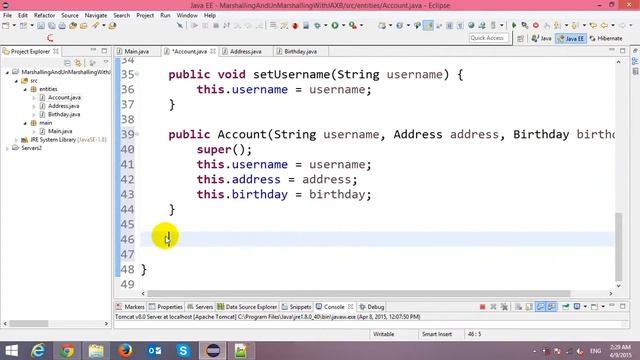The height and width of the screenshot is (360, 640).
Task: Open Internet Explorer from the taskbar
Action: click(38, 351)
